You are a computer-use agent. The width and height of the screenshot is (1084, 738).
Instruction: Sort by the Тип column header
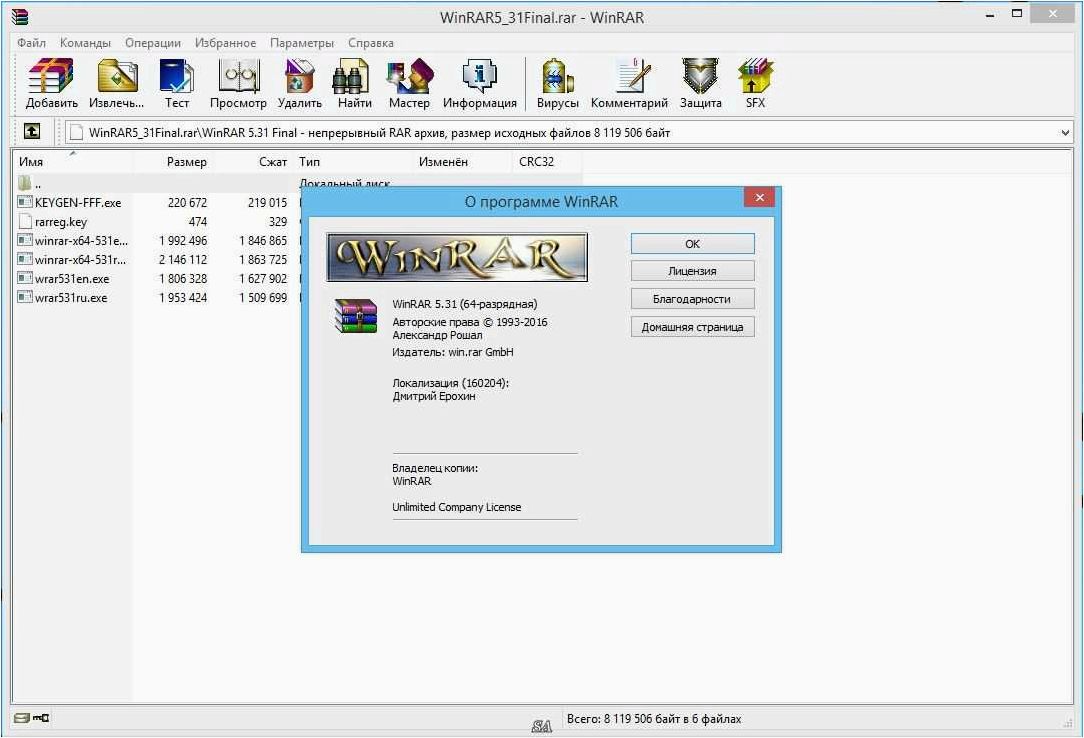353,162
